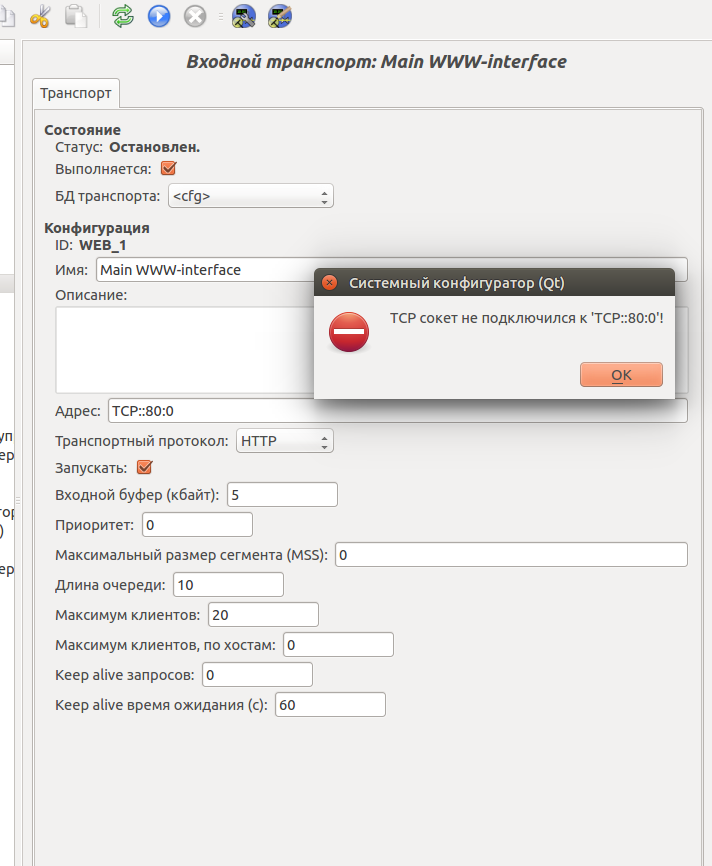712x866 pixels.
Task: Click the blue wrench tool icon
Action: point(244,16)
